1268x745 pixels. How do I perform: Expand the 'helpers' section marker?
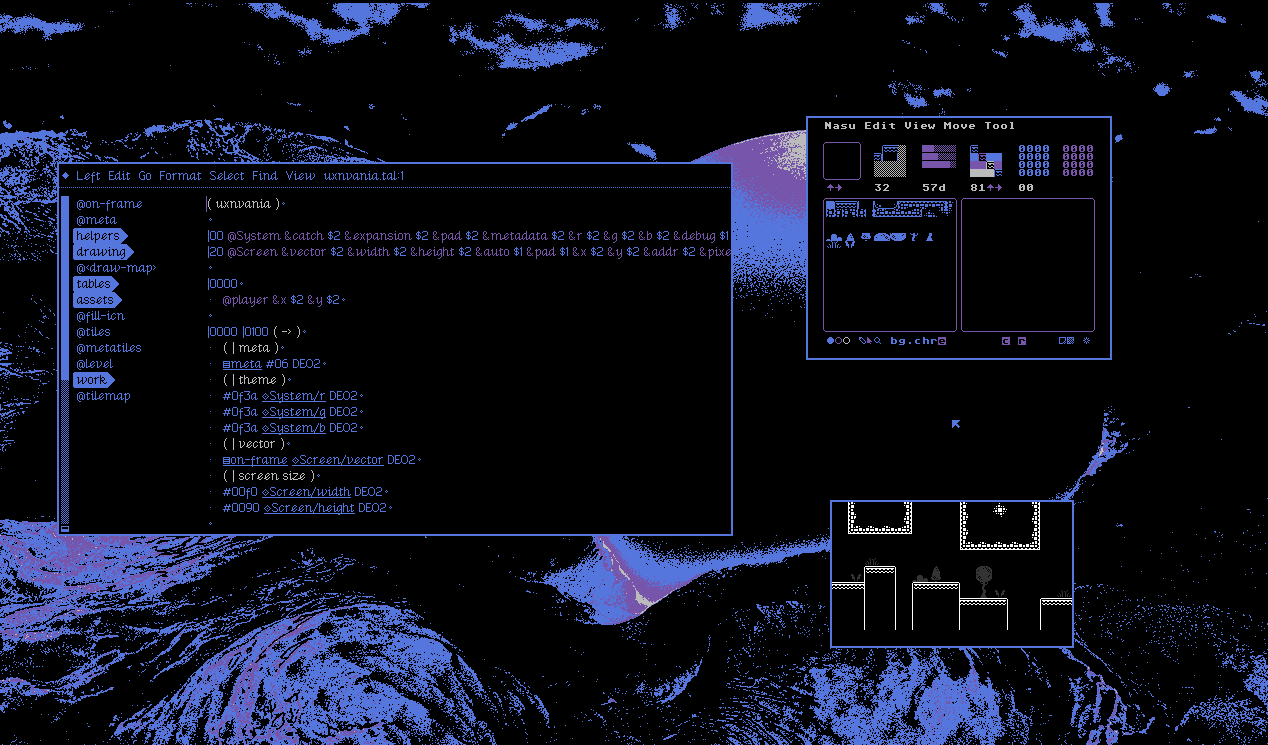point(99,236)
